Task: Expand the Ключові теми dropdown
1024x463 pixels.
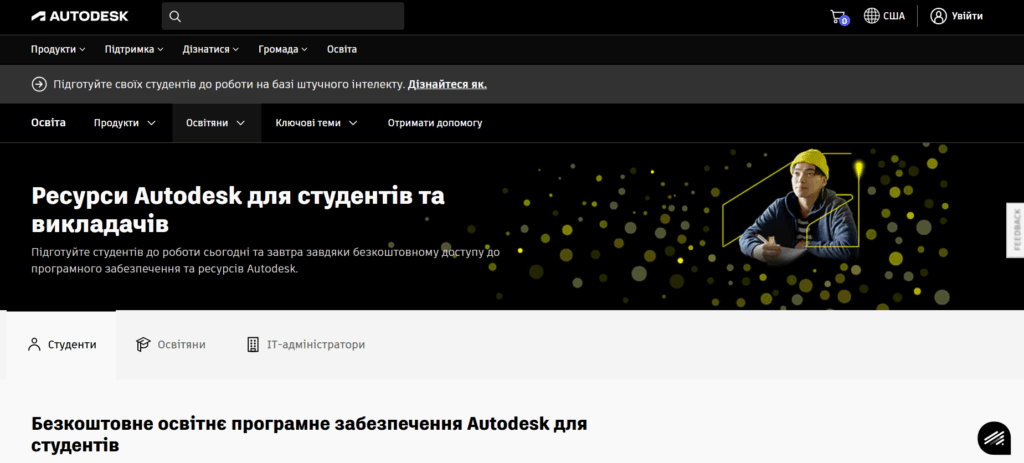Action: 316,123
